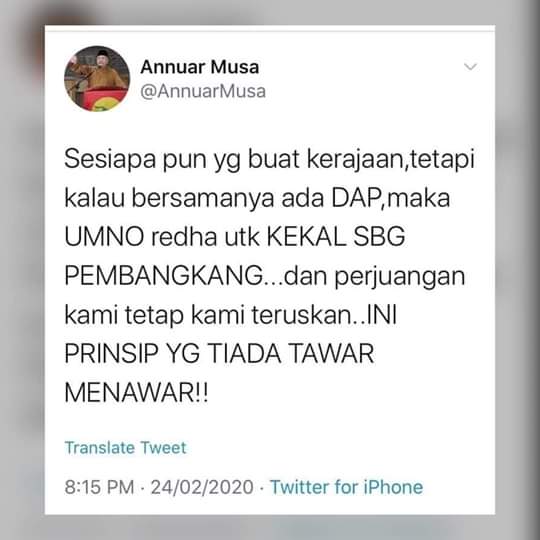Click the word PEMBANGKANG in the tweet
The height and width of the screenshot is (540, 540).
pos(164,276)
